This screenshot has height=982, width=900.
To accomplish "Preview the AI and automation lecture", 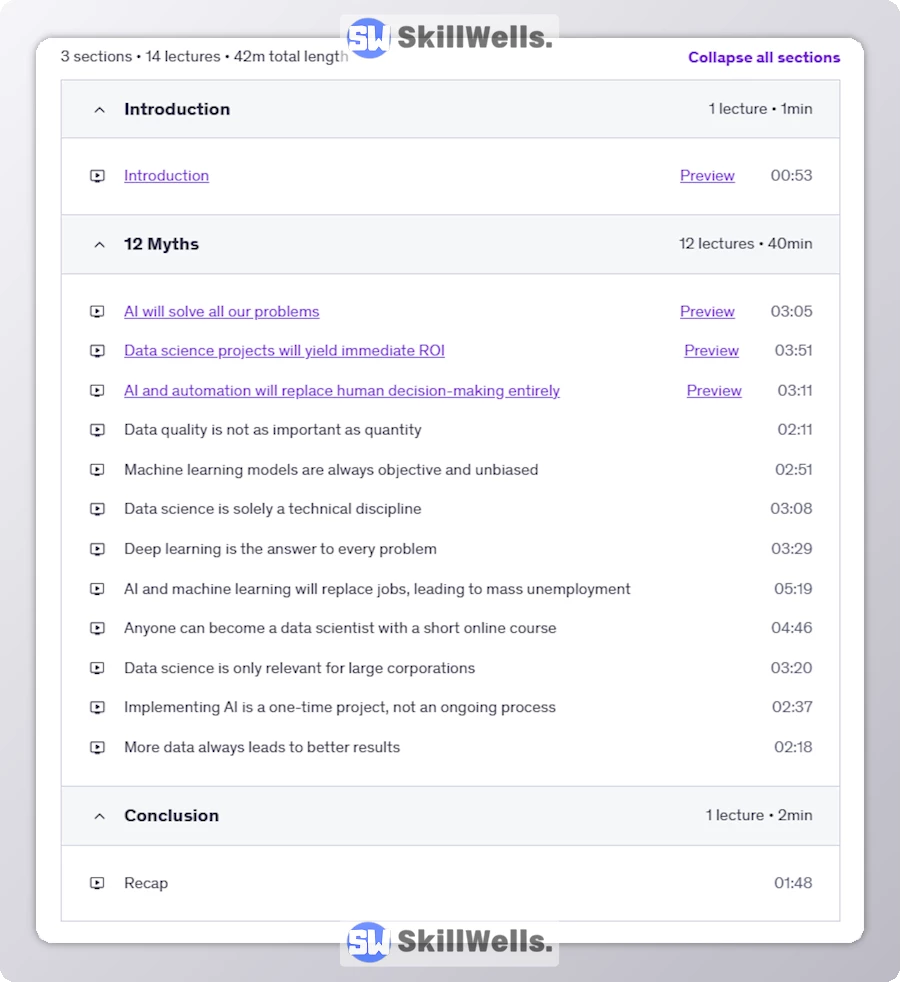I will click(x=714, y=390).
